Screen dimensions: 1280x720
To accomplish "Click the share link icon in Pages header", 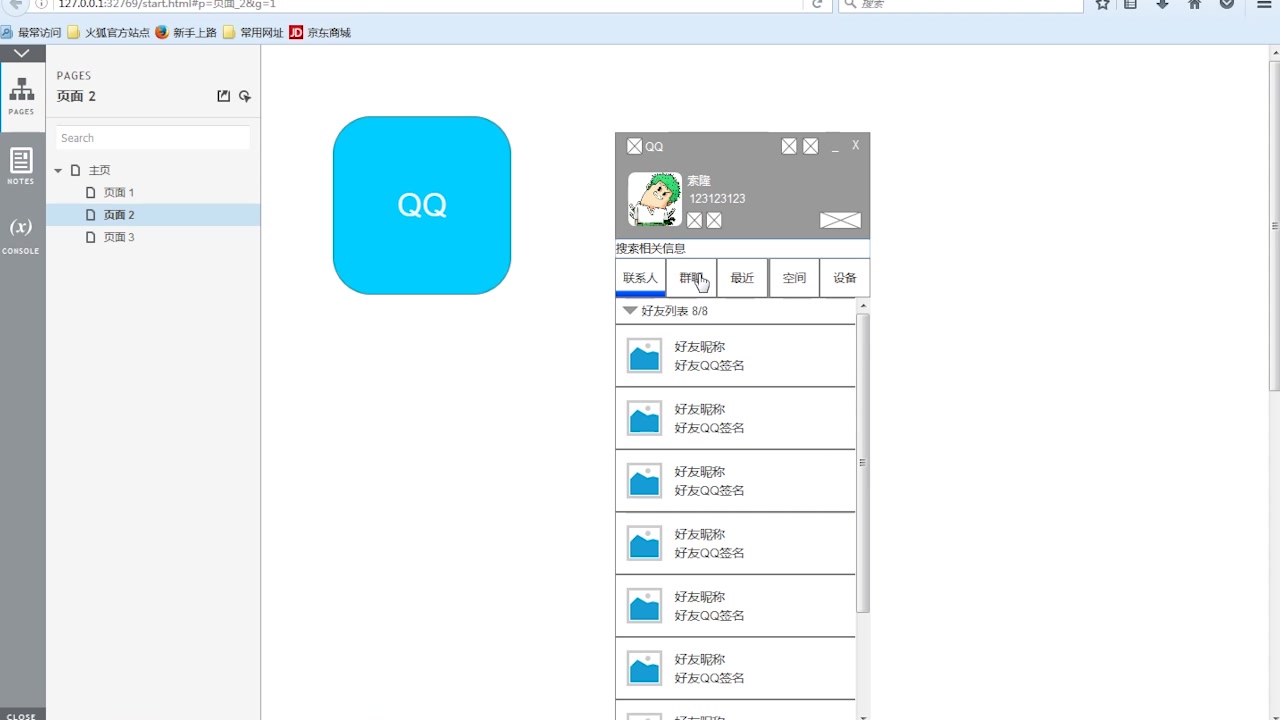I will tap(224, 96).
